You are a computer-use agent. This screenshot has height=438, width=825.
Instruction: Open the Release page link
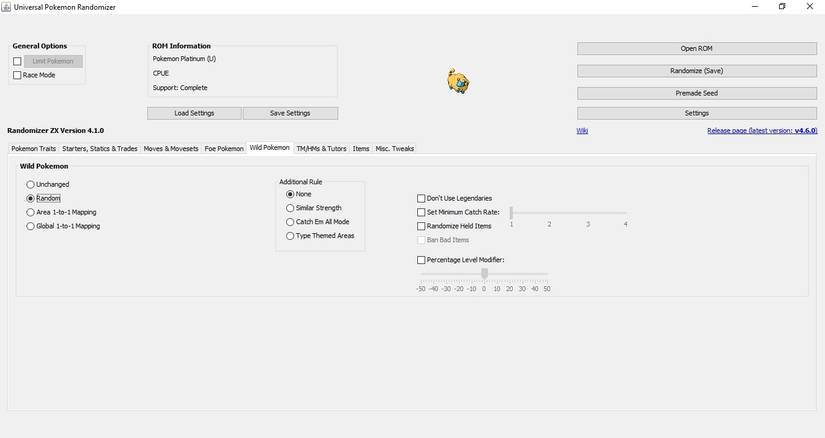click(762, 131)
